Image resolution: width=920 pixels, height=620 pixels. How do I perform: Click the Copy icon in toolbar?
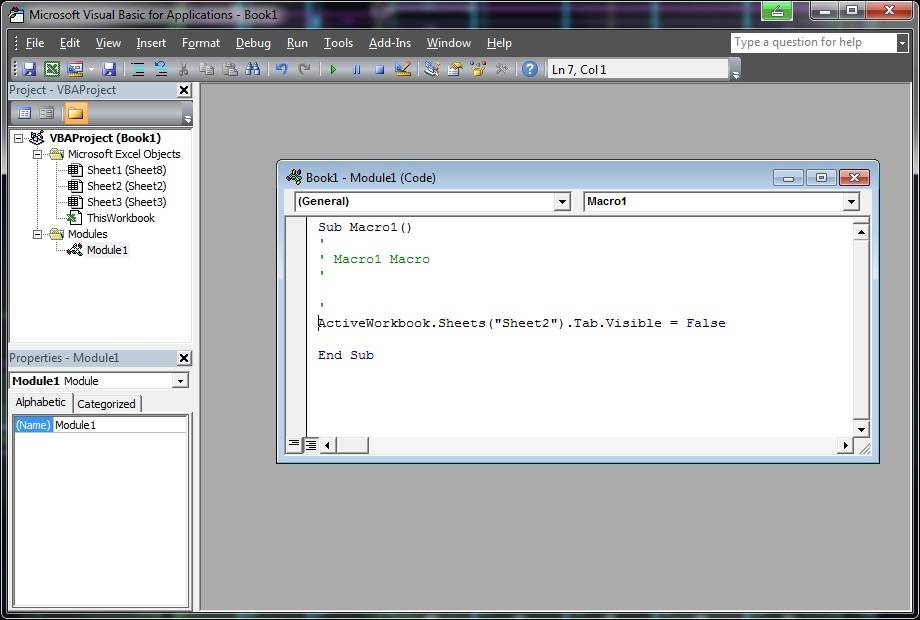(207, 69)
